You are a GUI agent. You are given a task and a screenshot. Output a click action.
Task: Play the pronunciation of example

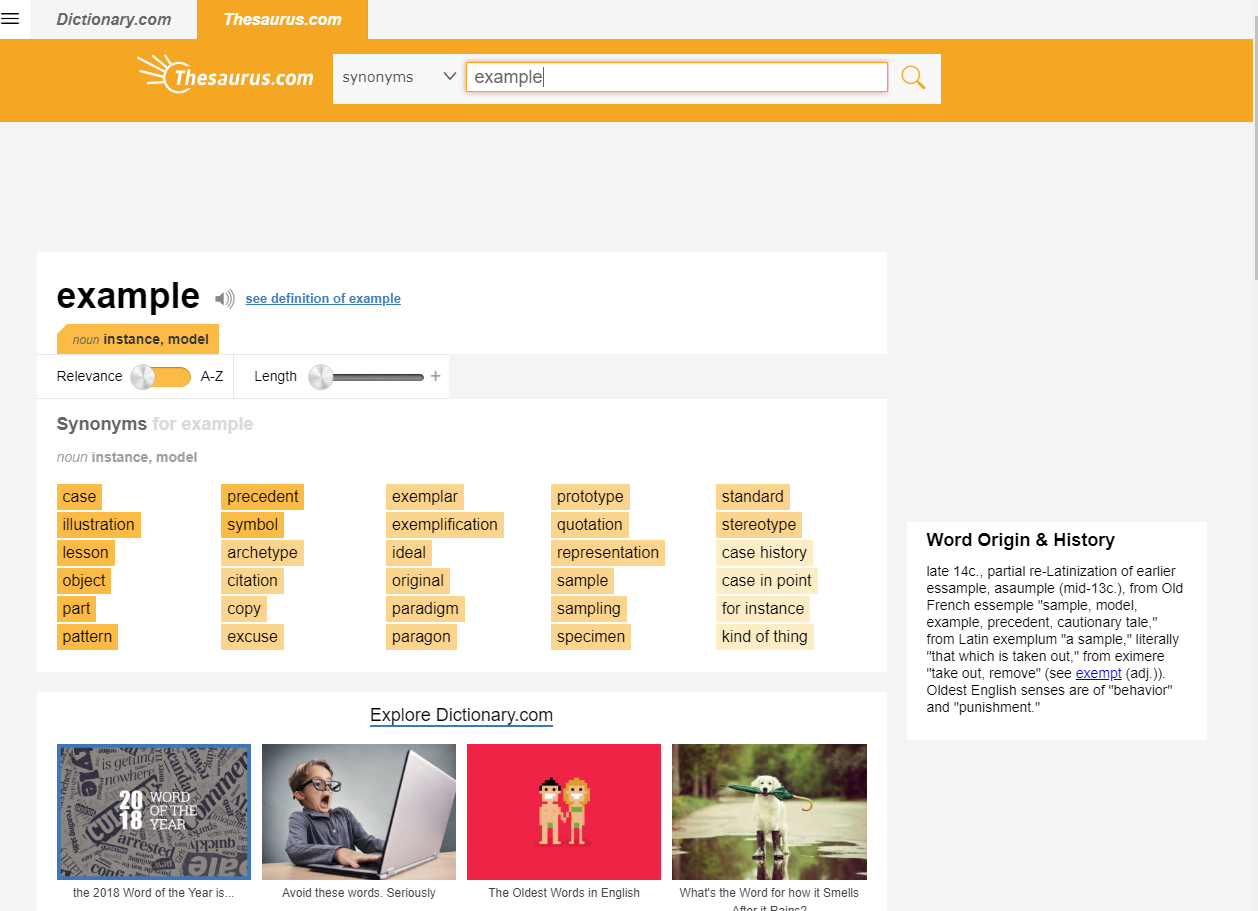point(224,297)
